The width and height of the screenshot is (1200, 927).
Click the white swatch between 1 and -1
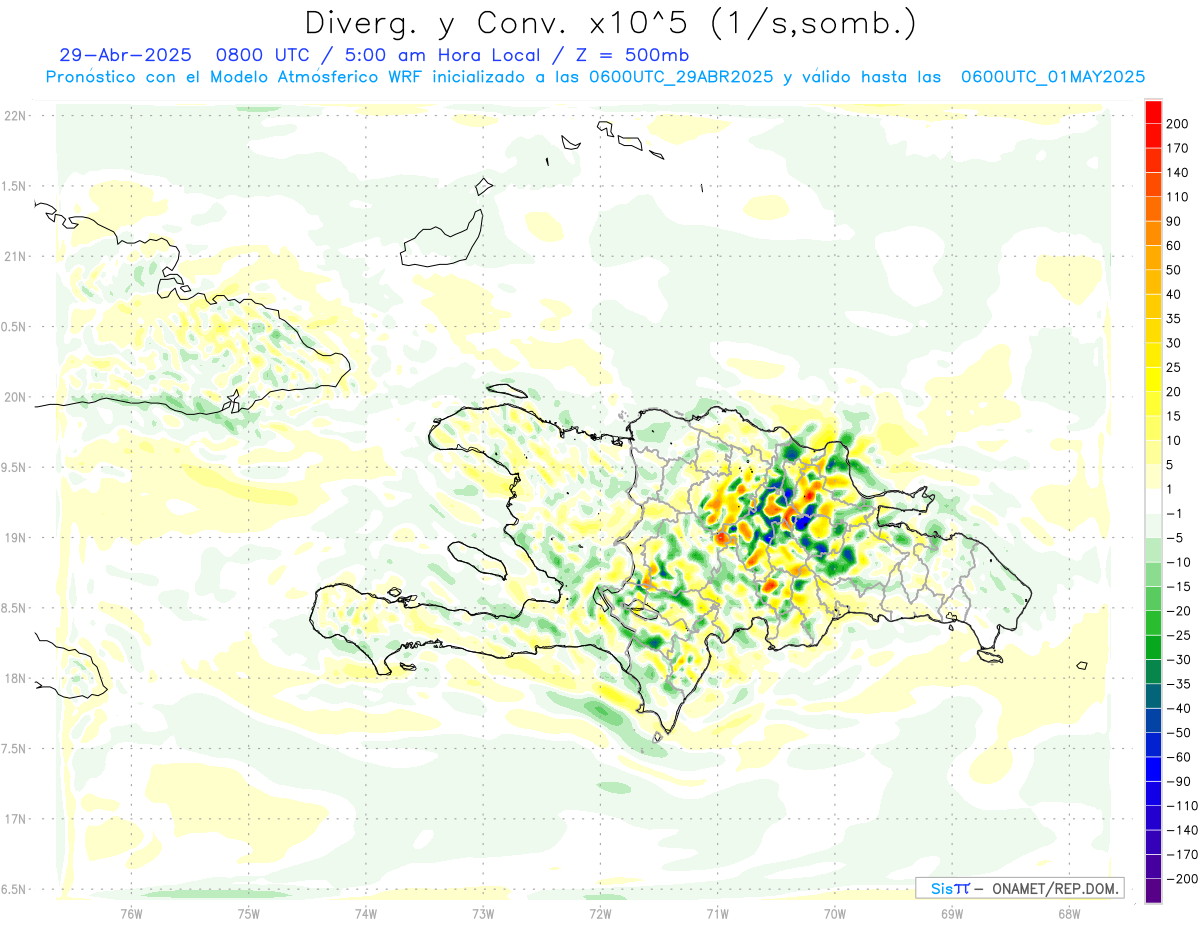point(1153,501)
